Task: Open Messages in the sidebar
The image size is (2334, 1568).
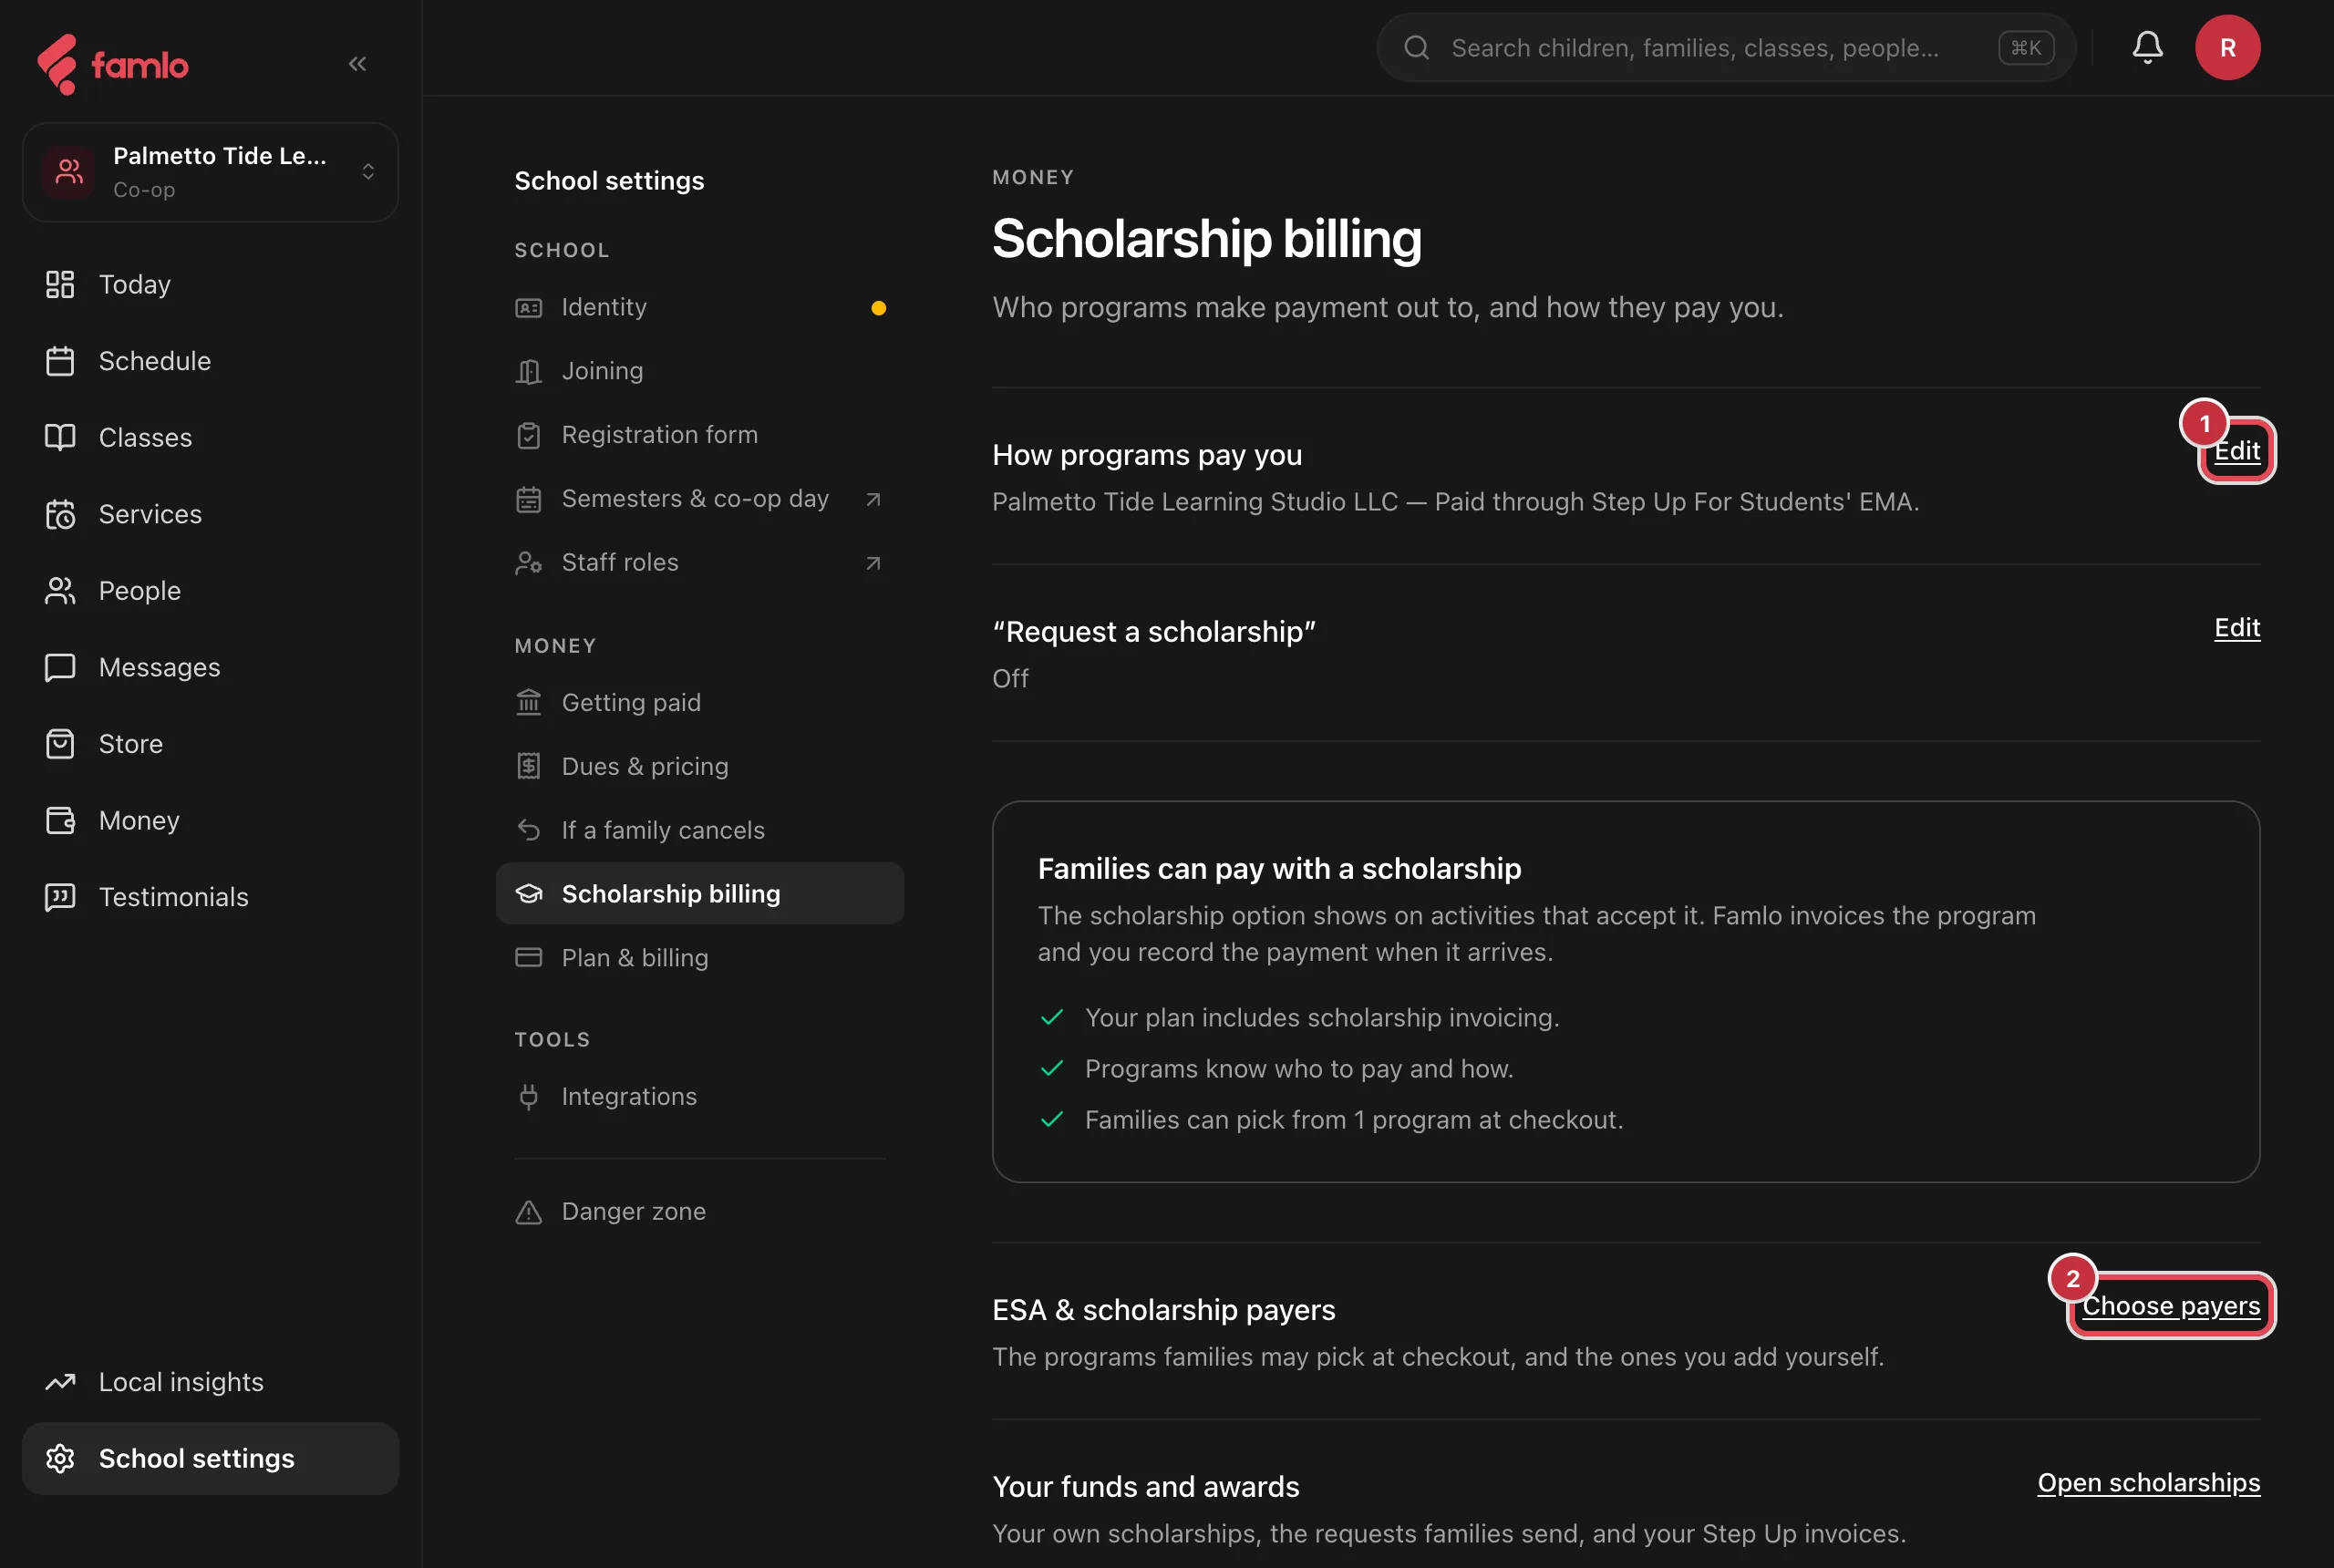Action: click(x=210, y=667)
